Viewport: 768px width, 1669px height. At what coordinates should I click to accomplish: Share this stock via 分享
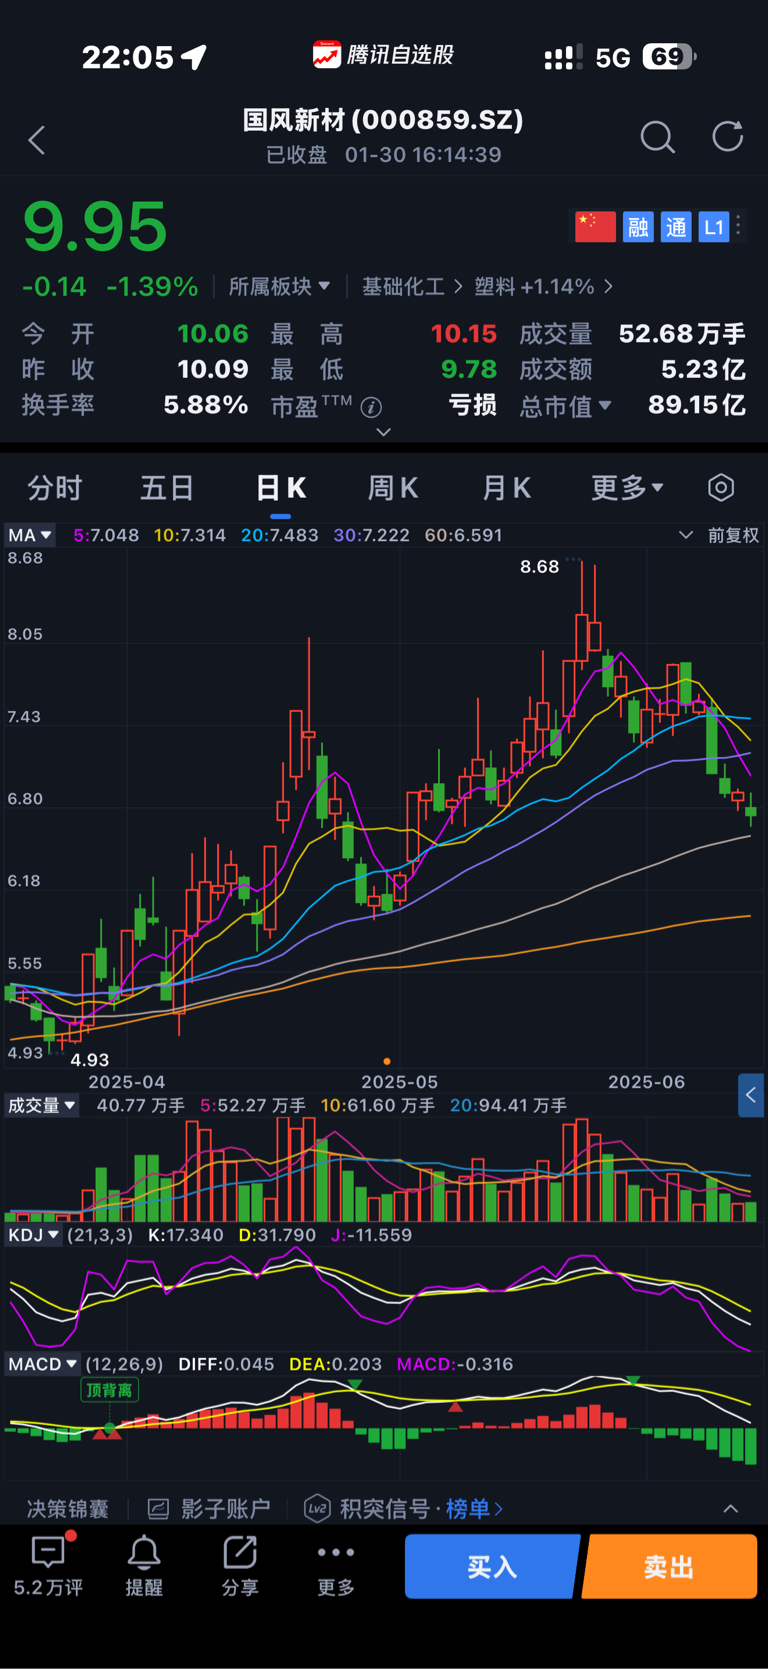240,1566
